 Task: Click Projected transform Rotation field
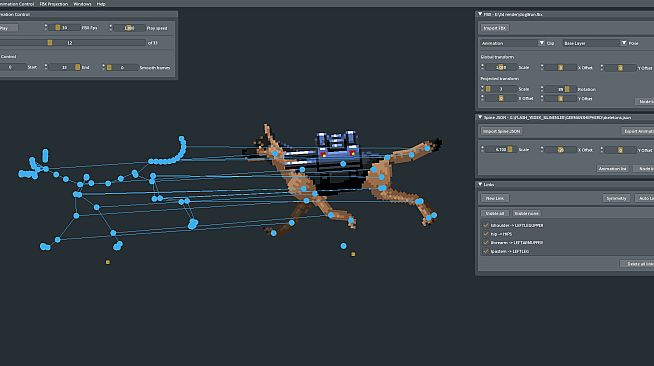click(x=561, y=89)
